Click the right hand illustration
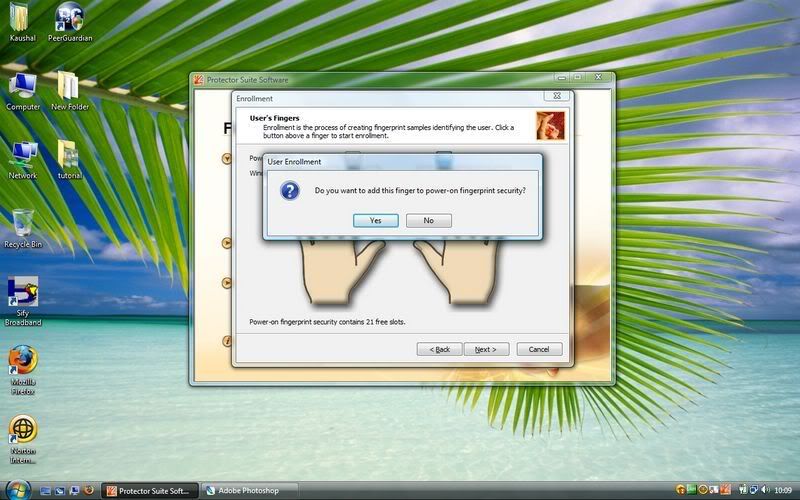Viewport: 800px width, 500px height. point(458,271)
